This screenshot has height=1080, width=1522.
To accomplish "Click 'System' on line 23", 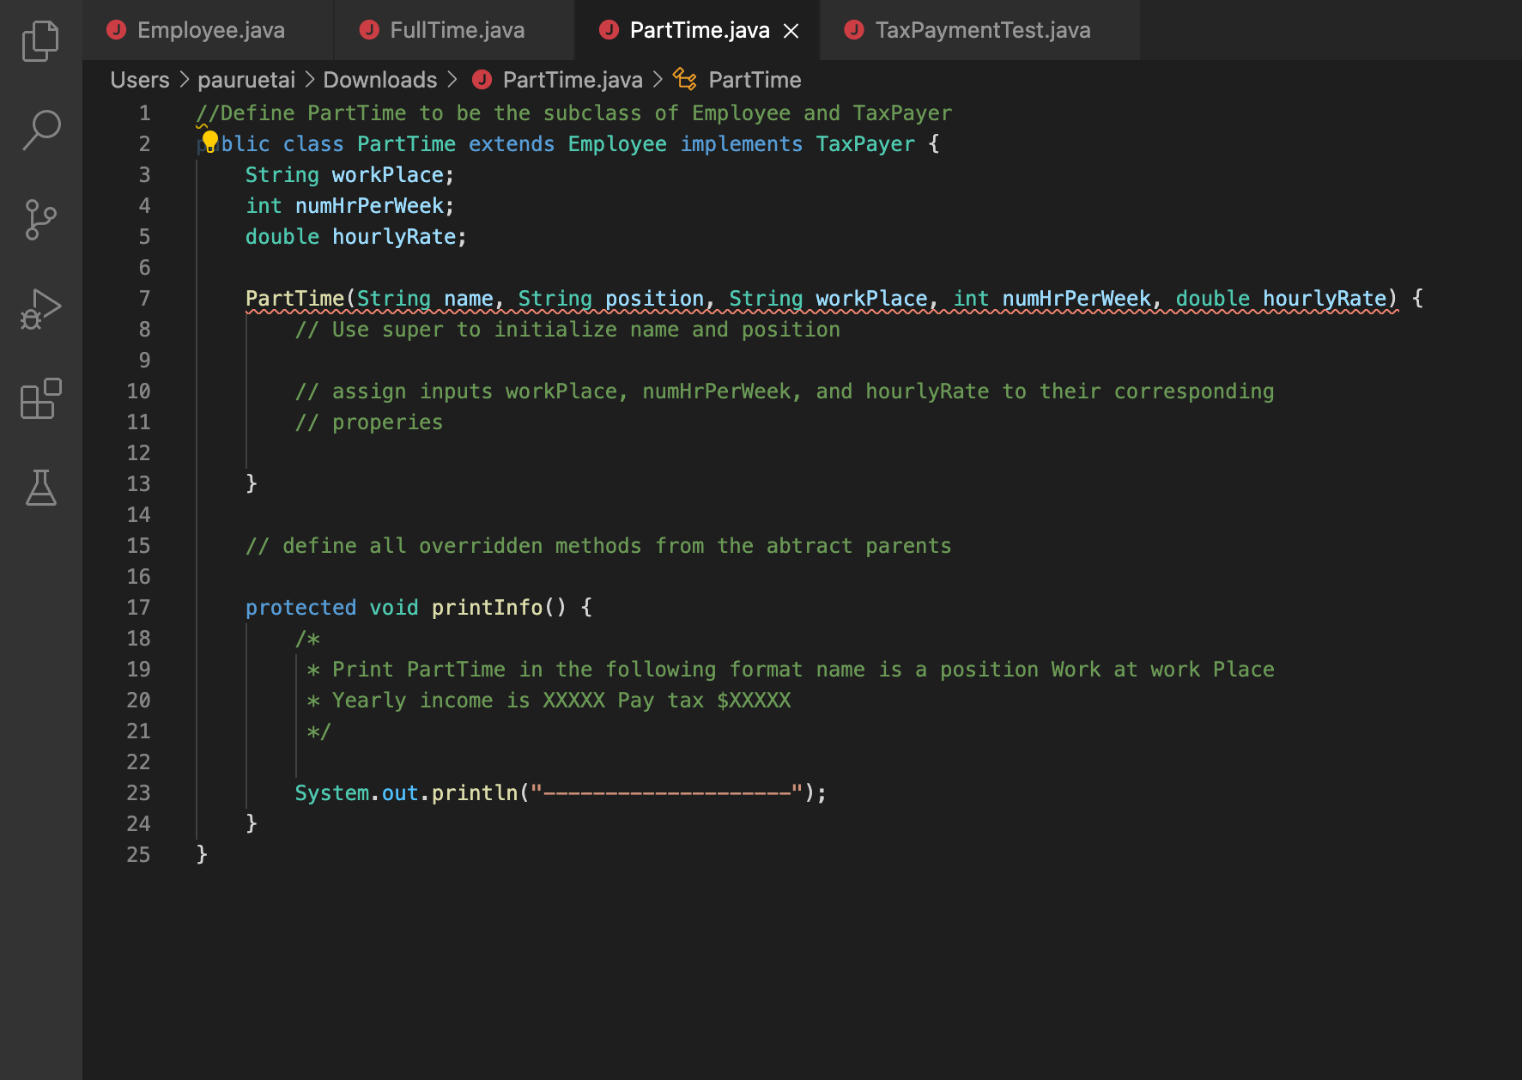I will point(332,793).
